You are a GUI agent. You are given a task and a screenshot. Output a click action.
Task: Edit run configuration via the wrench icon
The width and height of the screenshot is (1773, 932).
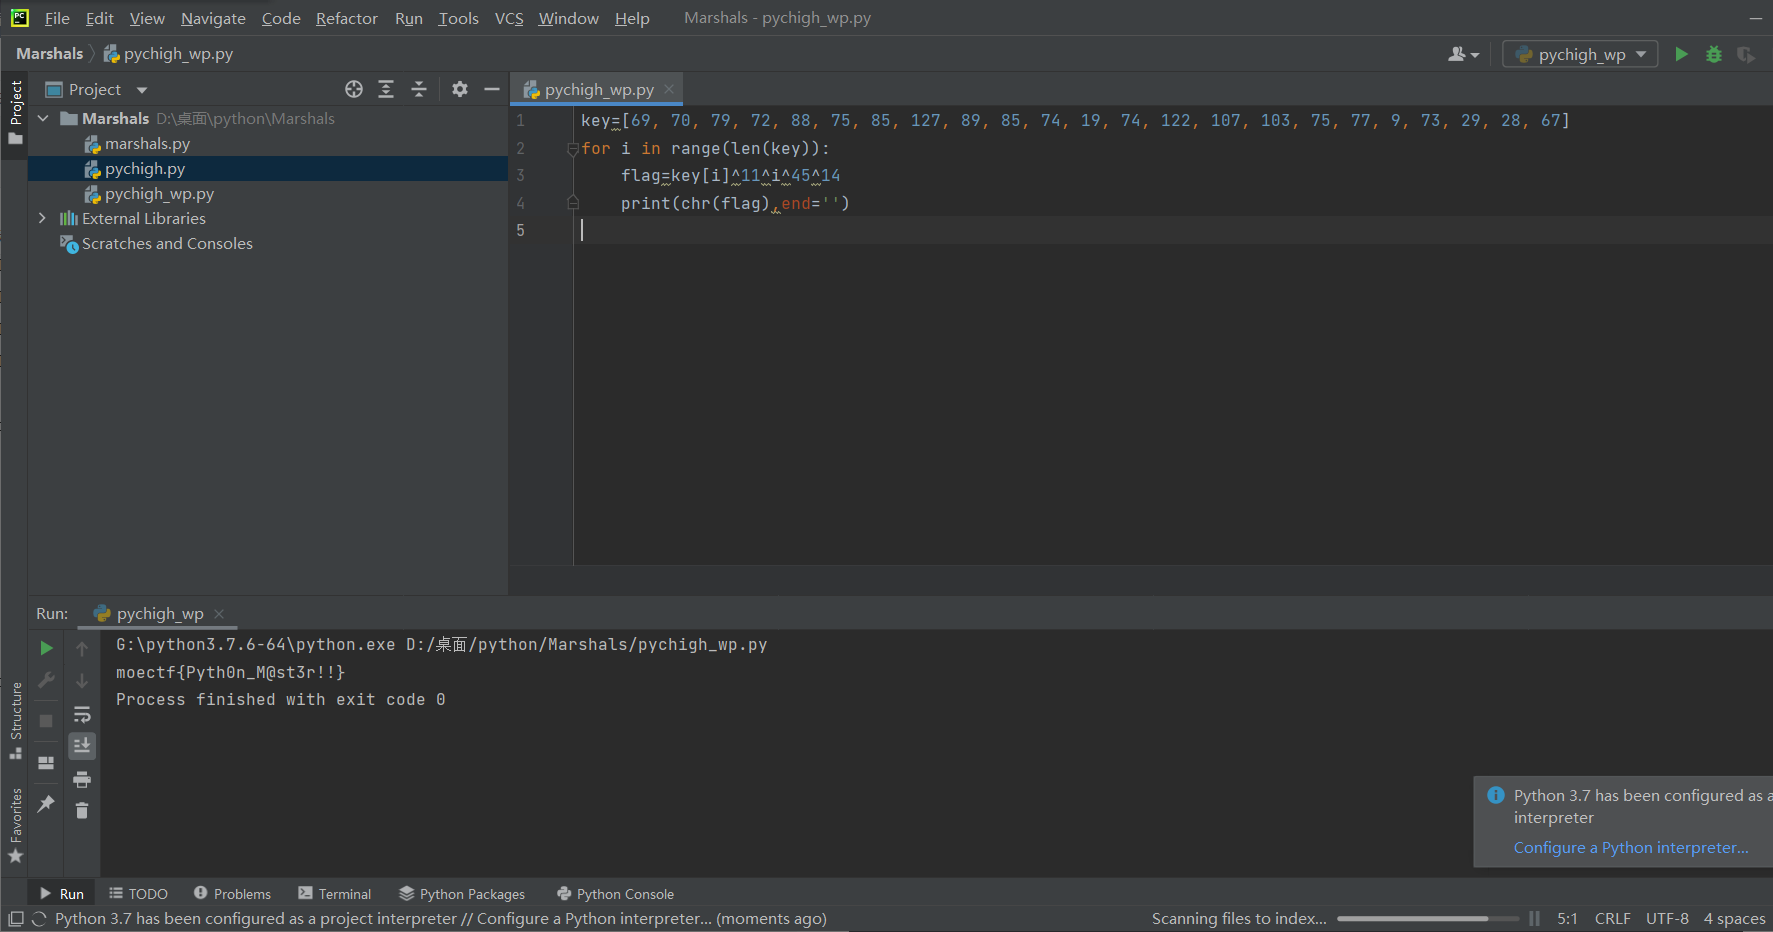pos(46,680)
